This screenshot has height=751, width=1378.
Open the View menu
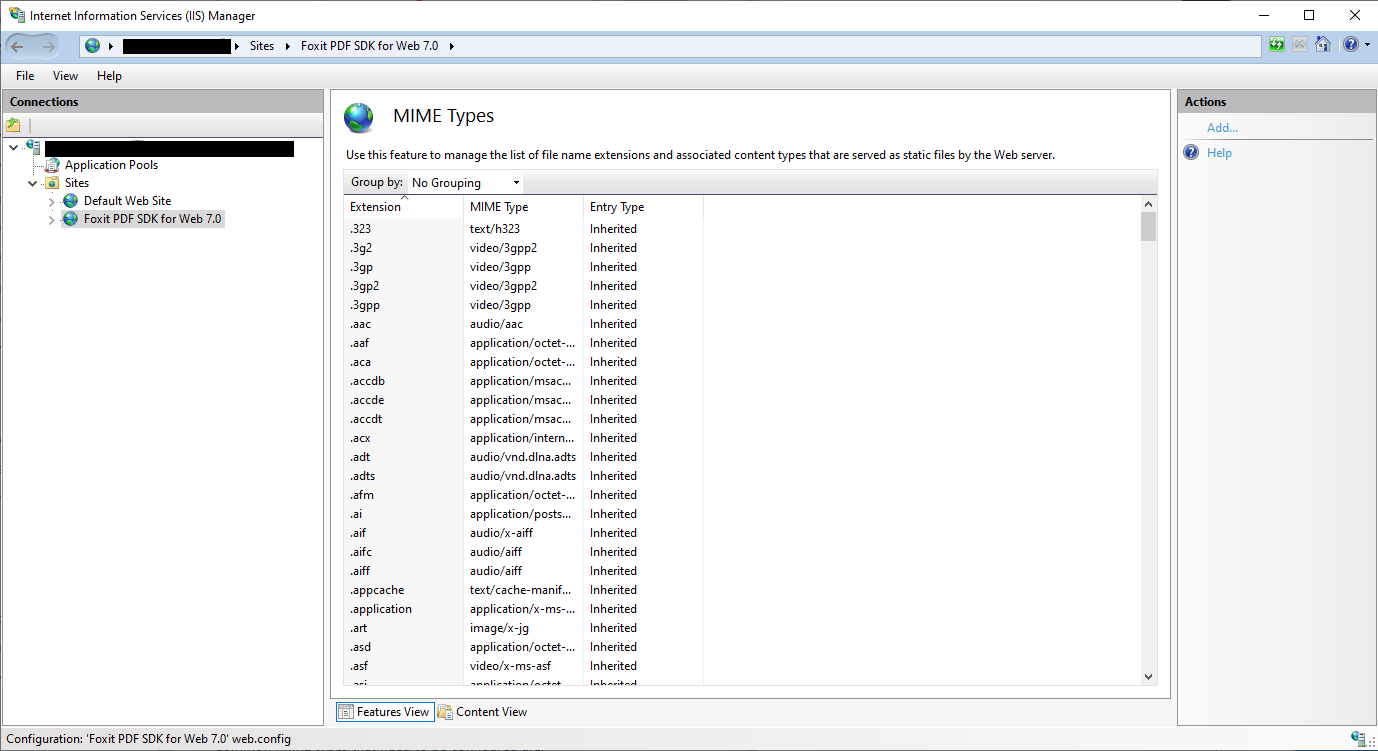pos(65,76)
